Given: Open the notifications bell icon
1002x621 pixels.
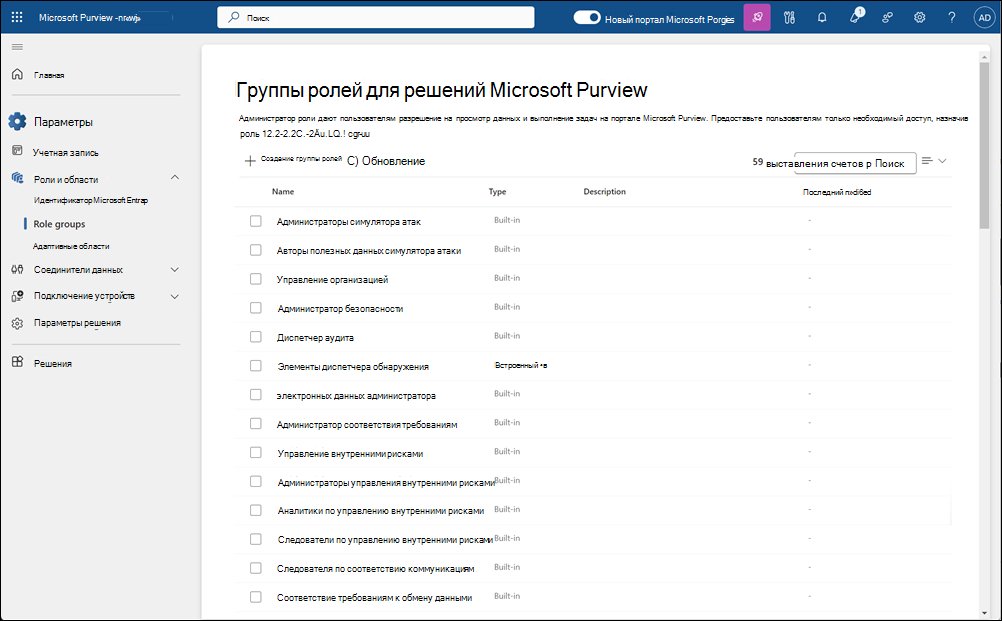Looking at the screenshot, I should (x=822, y=17).
